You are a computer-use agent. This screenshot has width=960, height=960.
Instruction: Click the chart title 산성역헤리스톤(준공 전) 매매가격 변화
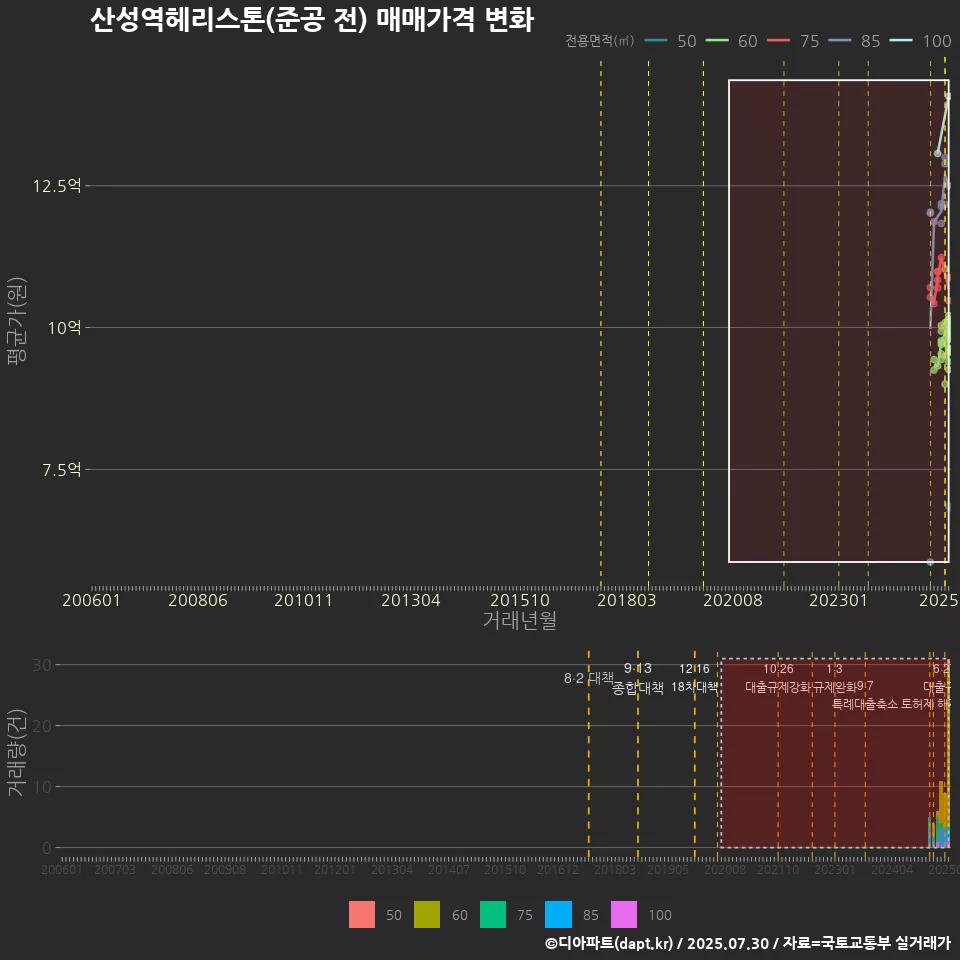312,20
